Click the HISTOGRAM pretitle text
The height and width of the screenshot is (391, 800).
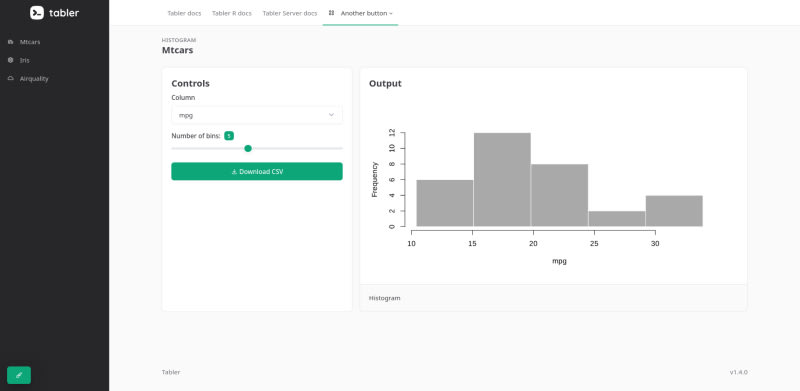pos(179,40)
